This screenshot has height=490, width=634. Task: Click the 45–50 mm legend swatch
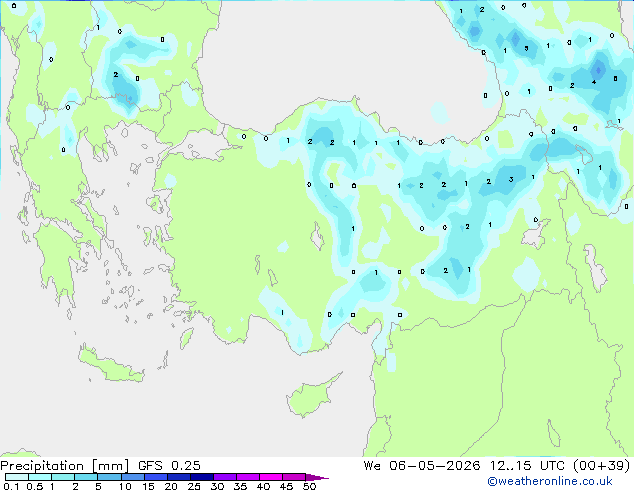point(294,477)
